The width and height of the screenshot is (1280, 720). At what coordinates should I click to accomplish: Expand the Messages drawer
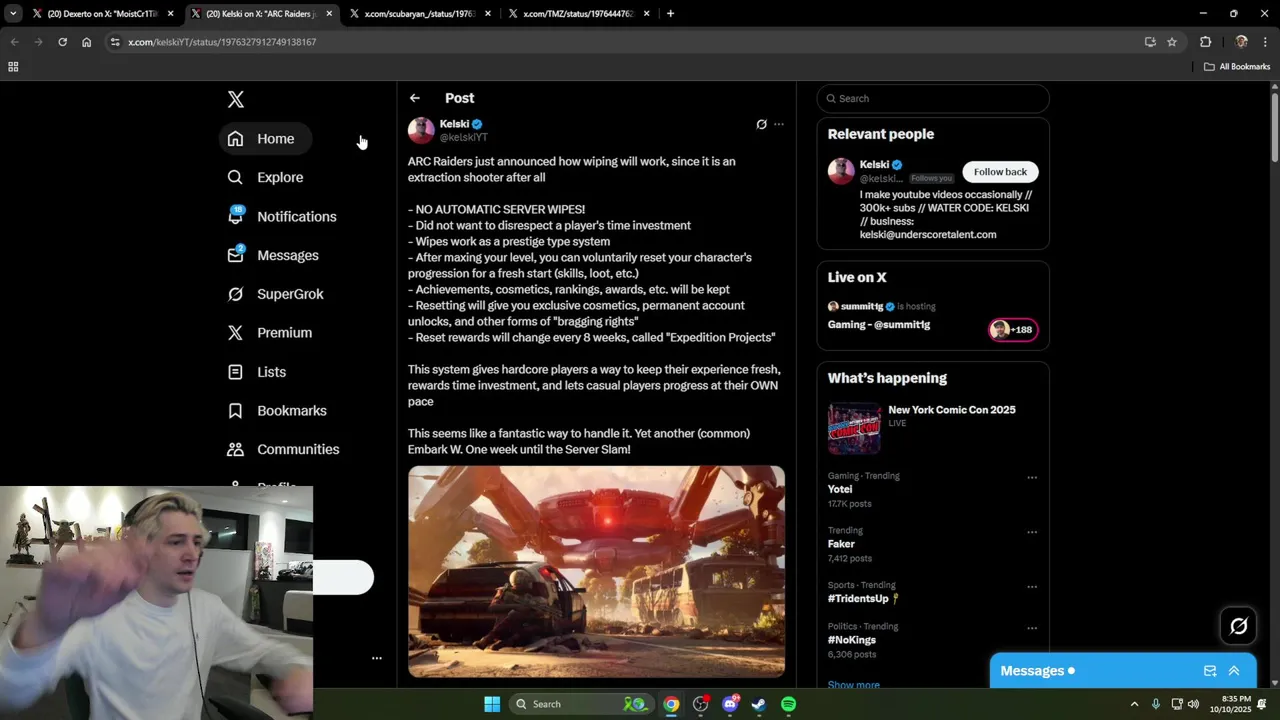coord(1234,671)
